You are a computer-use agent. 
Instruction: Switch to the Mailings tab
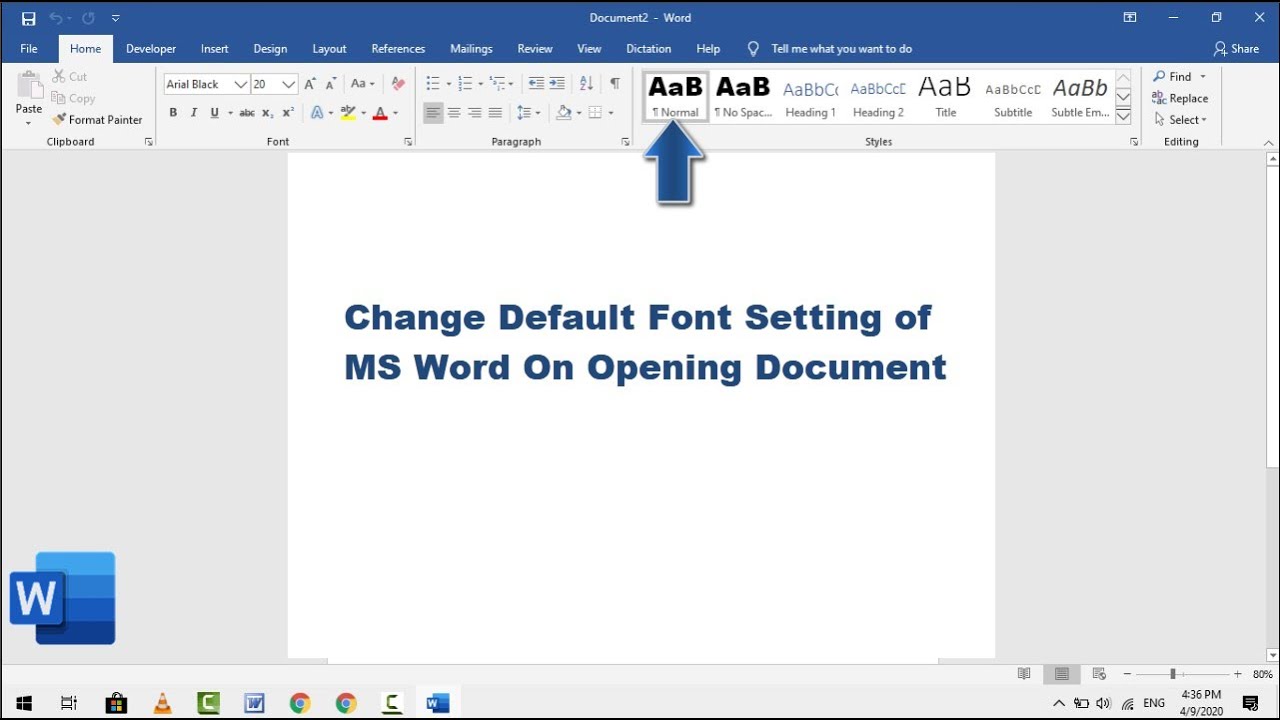(x=471, y=48)
